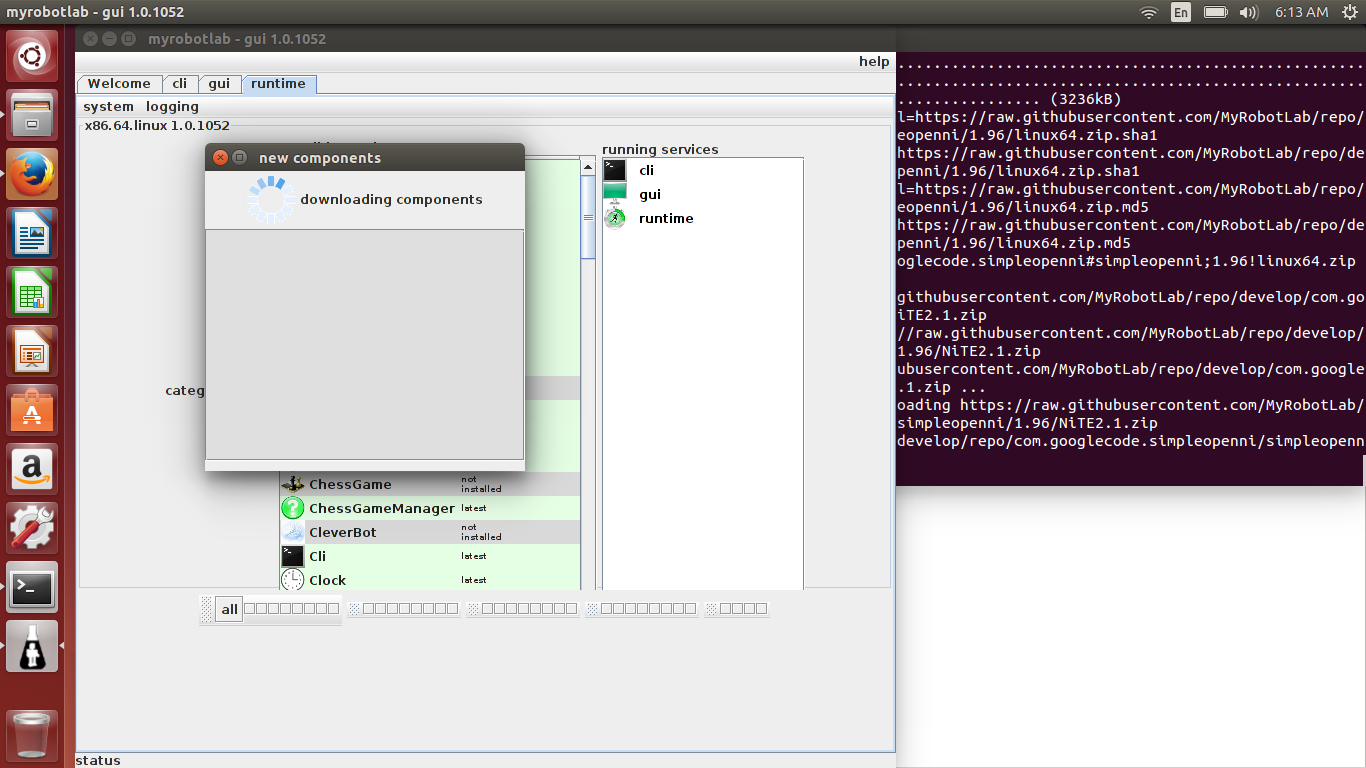Select the gui monitor icon under running services
This screenshot has height=768, width=1366.
[x=615, y=194]
